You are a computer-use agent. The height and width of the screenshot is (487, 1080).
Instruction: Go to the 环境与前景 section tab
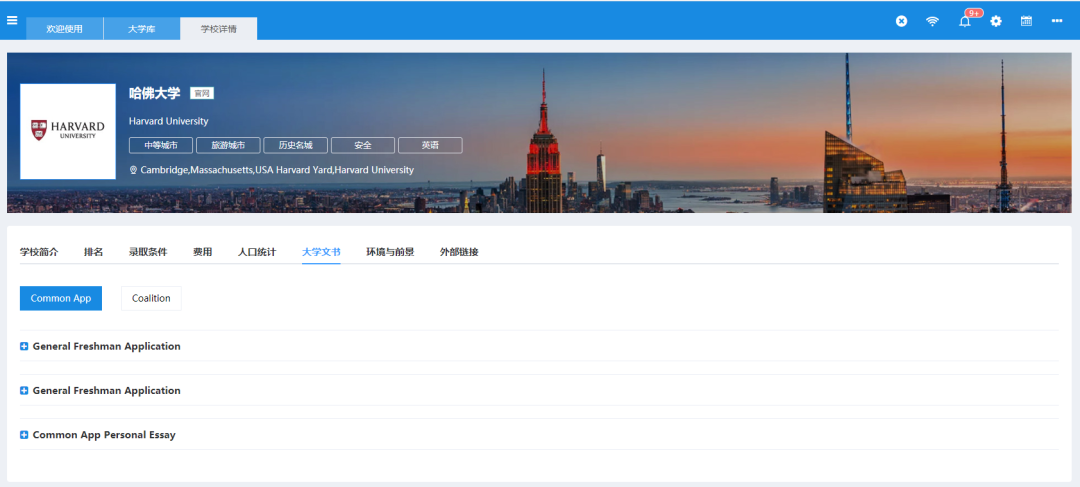pos(390,252)
